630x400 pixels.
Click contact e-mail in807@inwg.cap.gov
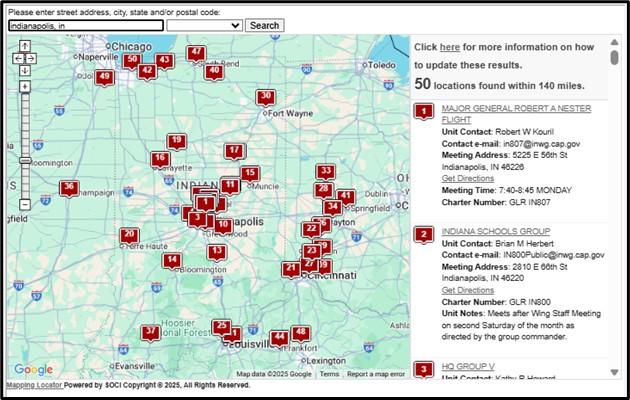point(542,144)
